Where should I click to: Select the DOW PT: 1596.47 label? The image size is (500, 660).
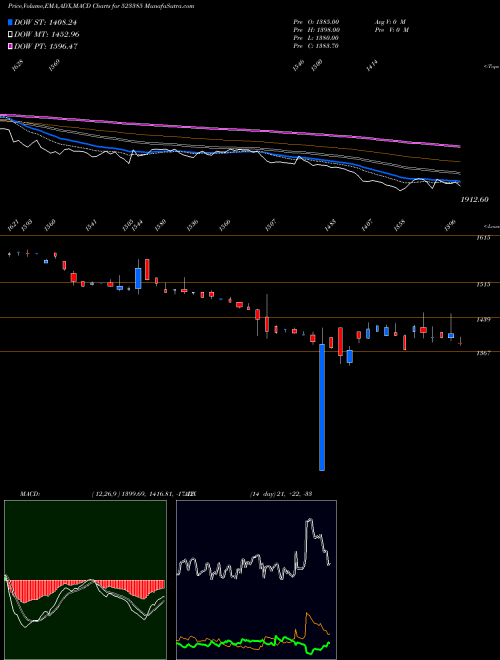click(x=46, y=46)
